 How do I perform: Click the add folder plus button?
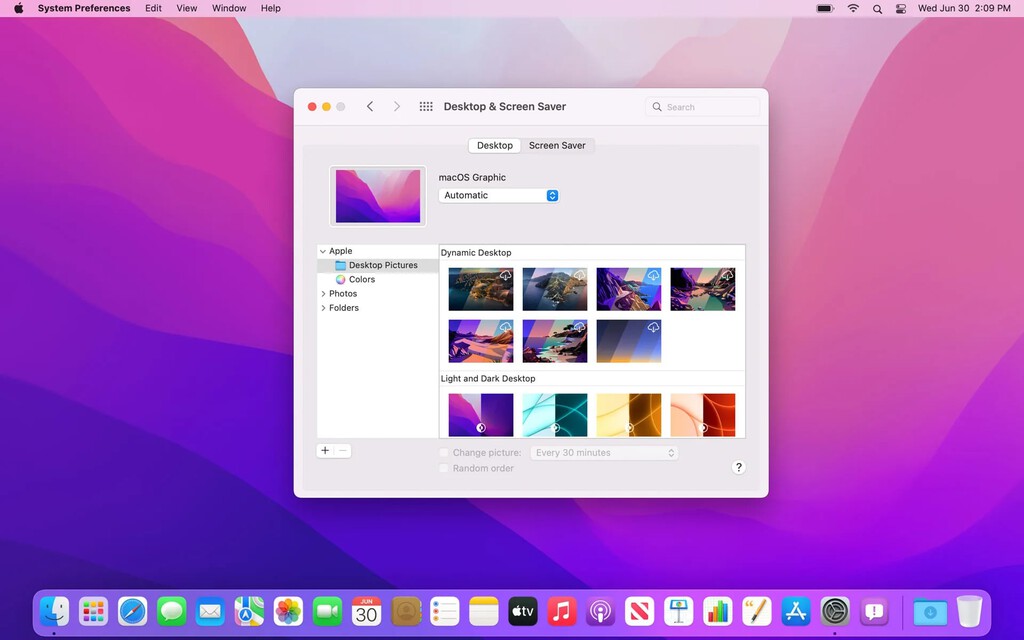(x=324, y=450)
